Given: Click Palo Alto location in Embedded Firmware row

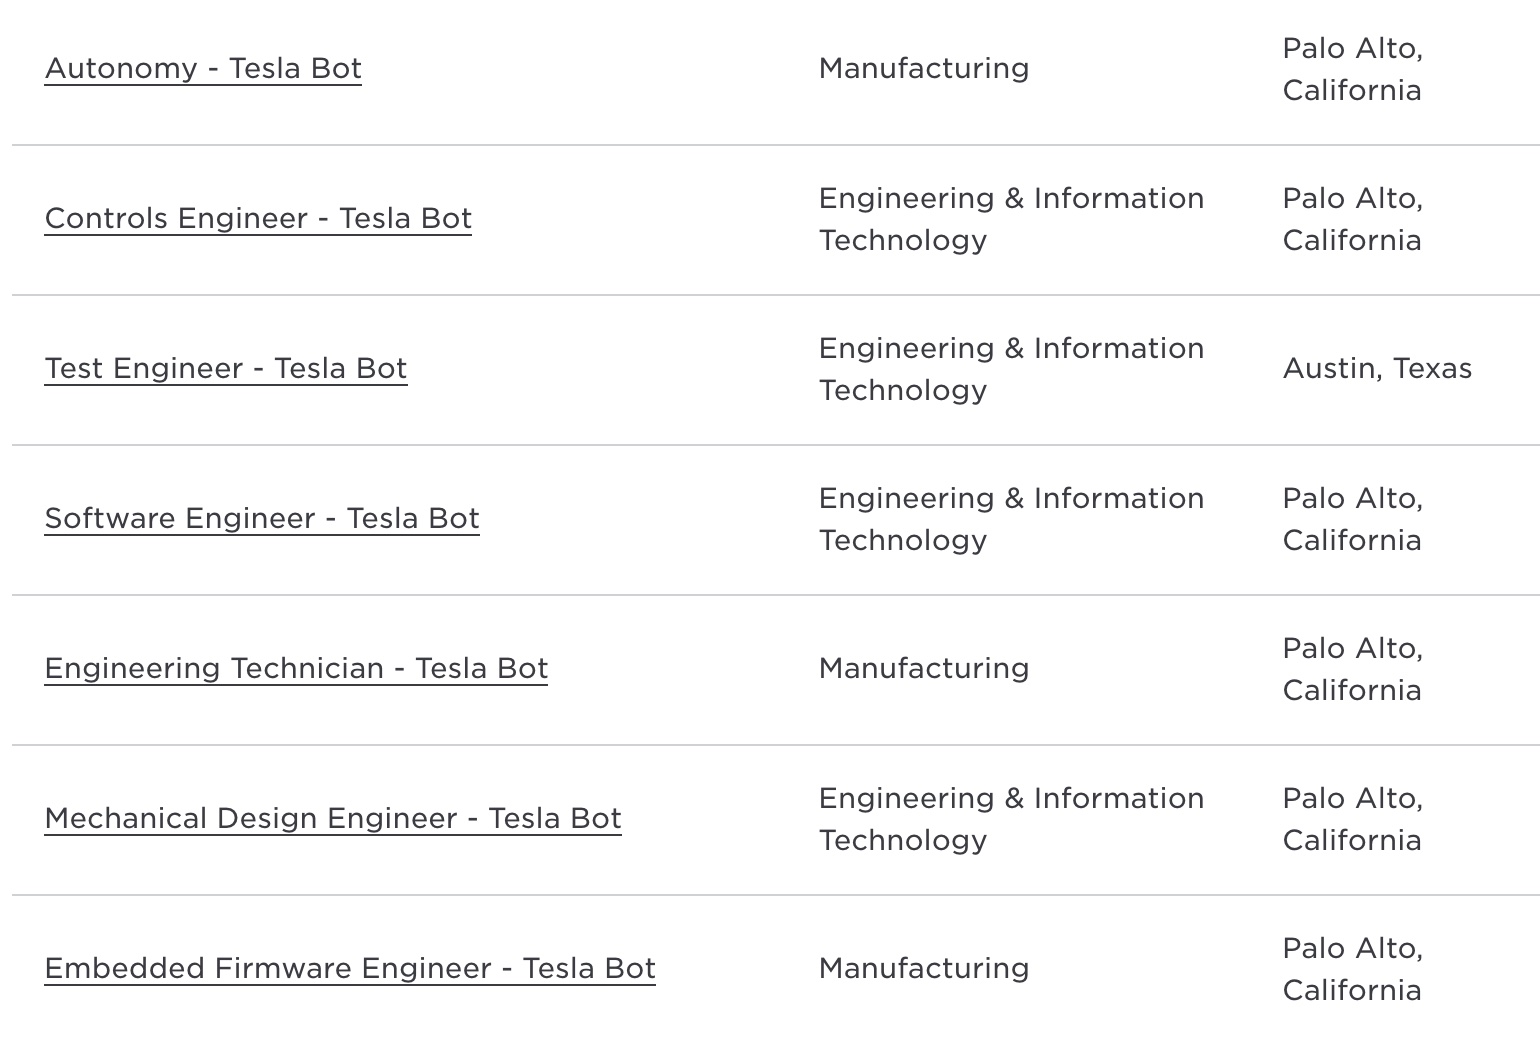Looking at the screenshot, I should click(1353, 969).
